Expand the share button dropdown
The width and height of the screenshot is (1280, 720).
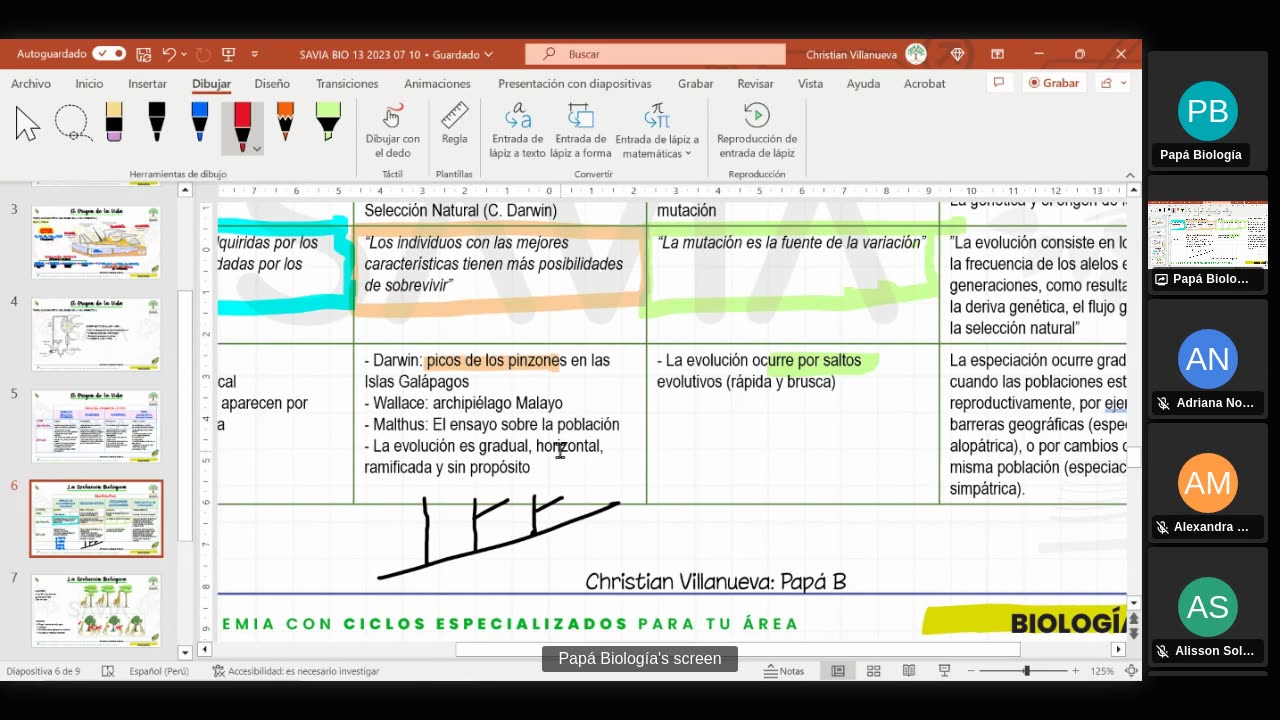coord(1124,83)
